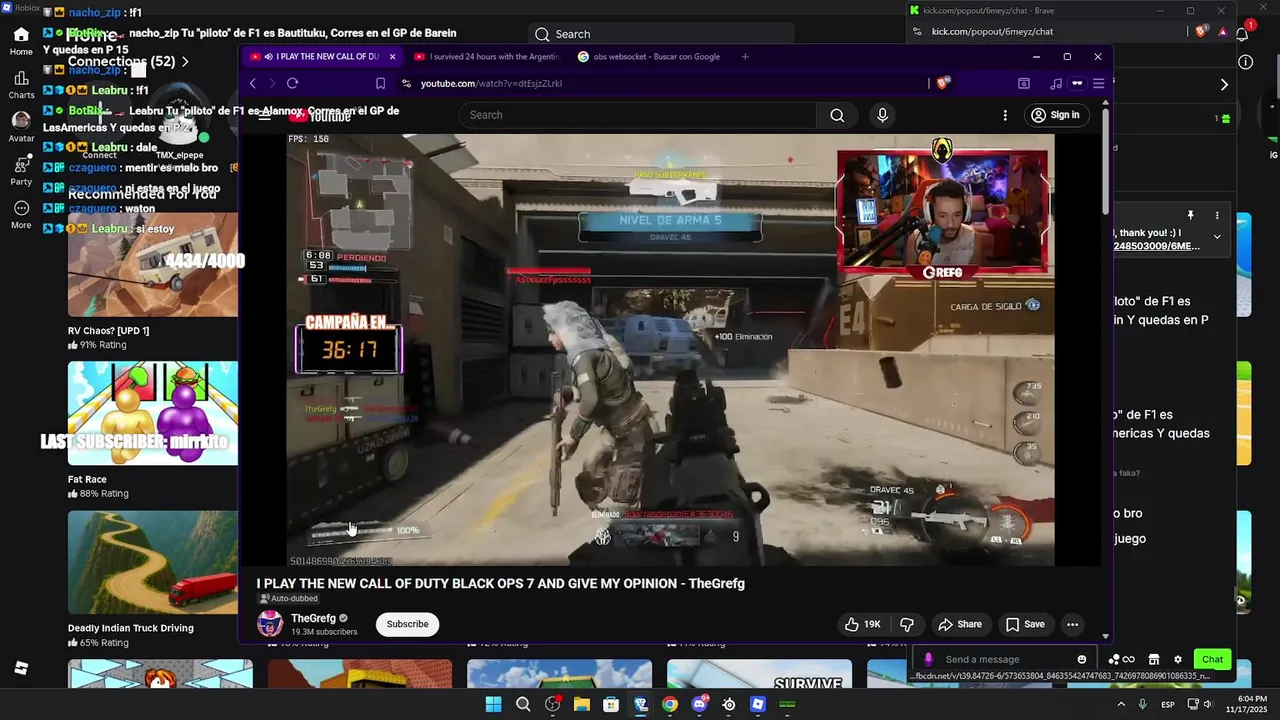Open Discord from taskbar
This screenshot has height=720, width=1280.
[700, 704]
